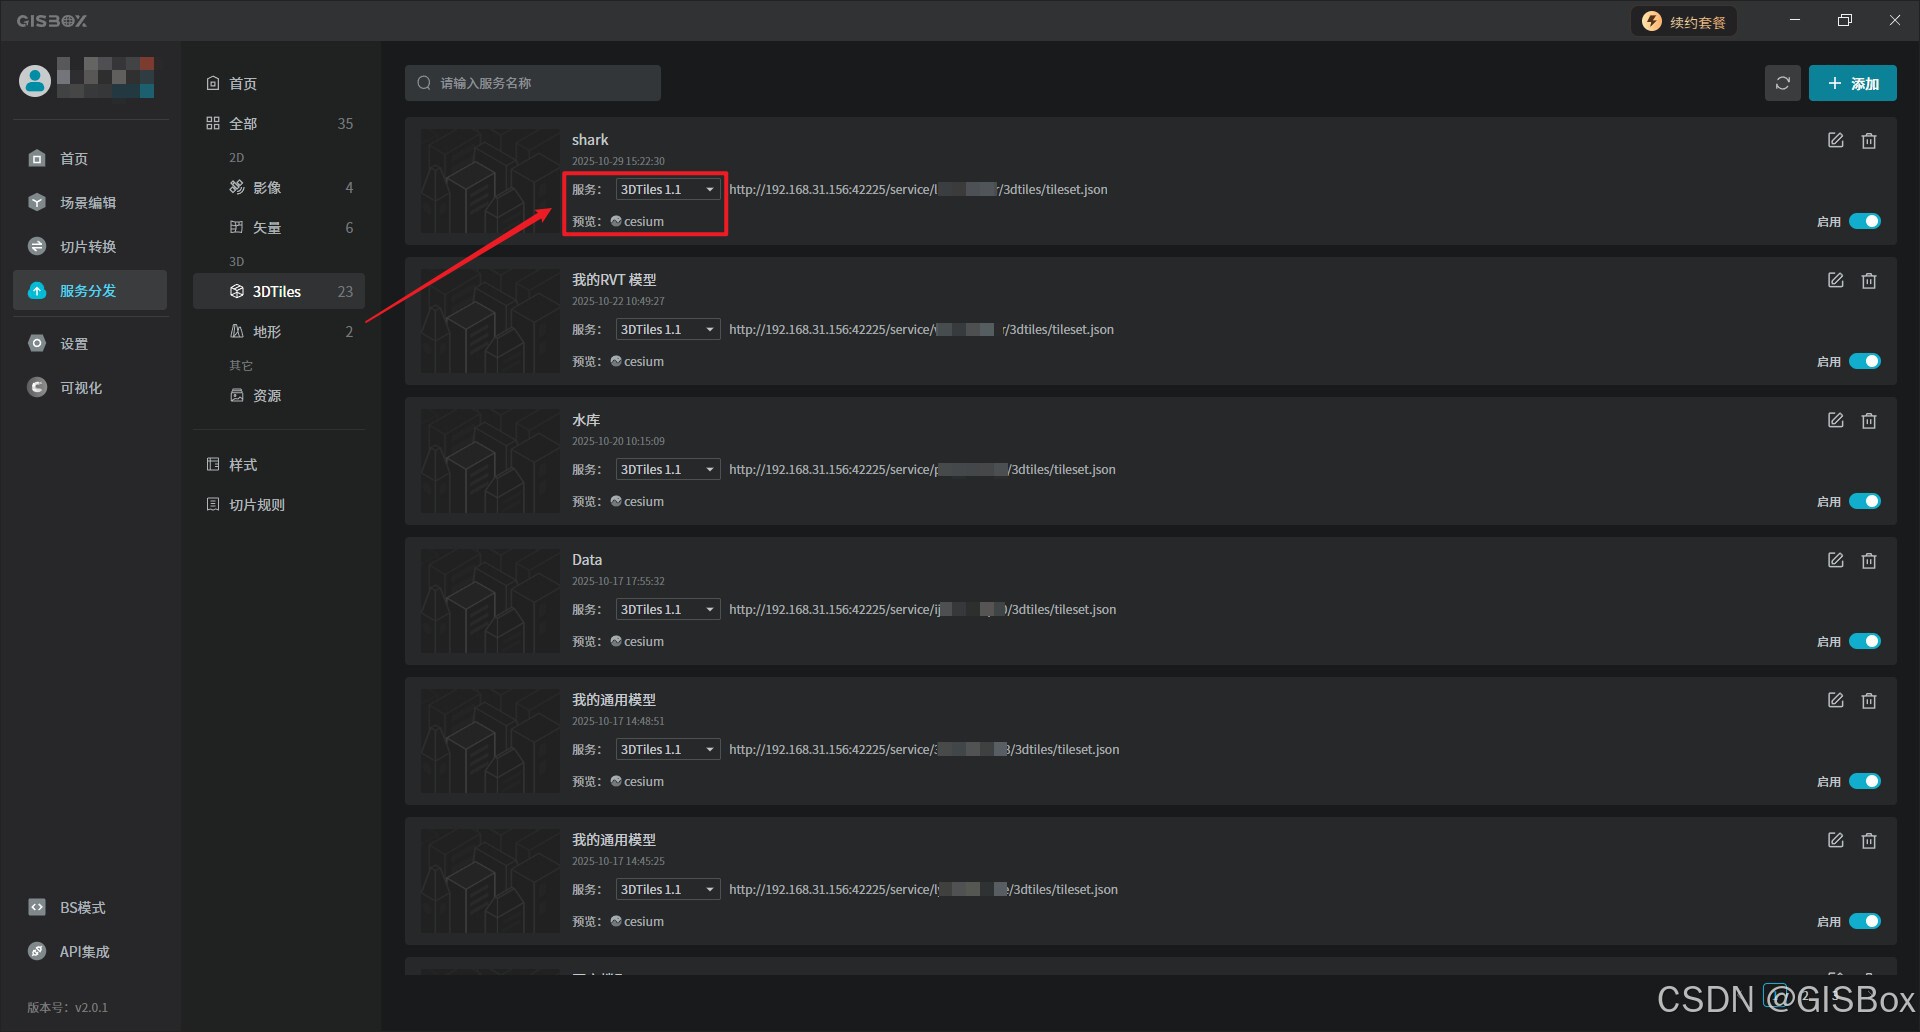This screenshot has height=1032, width=1920.
Task: Open shark service type dropdown
Action: pyautogui.click(x=668, y=189)
